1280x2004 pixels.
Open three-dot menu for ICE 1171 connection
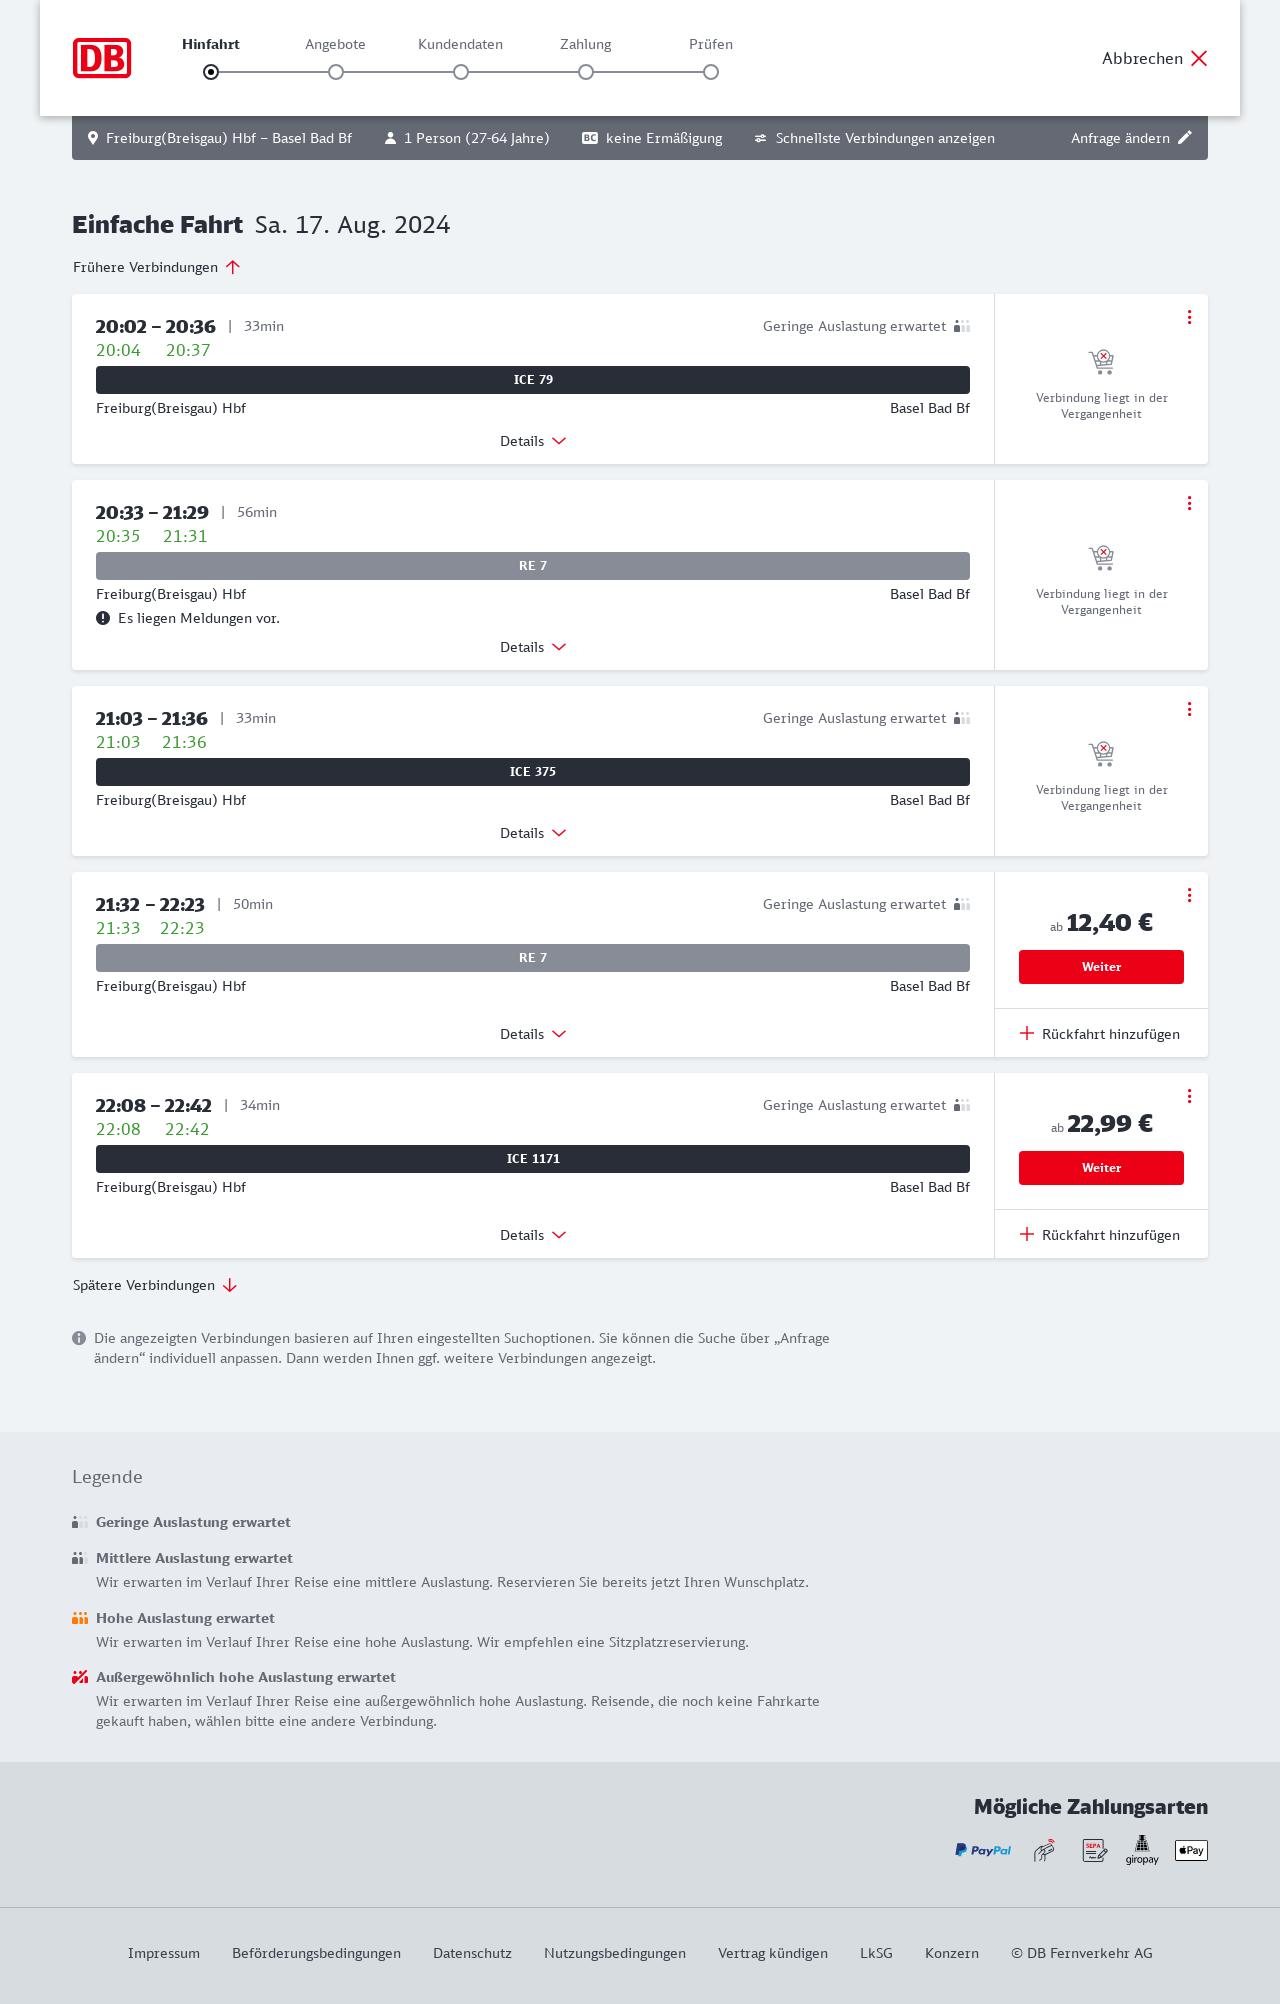coord(1189,1096)
